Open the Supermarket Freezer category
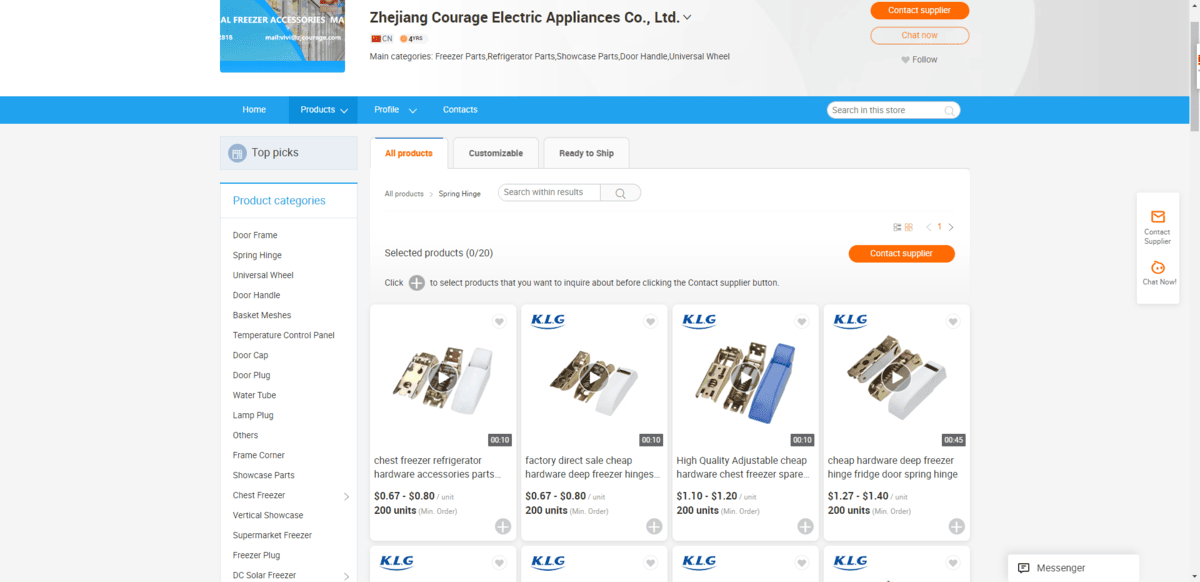 272,536
